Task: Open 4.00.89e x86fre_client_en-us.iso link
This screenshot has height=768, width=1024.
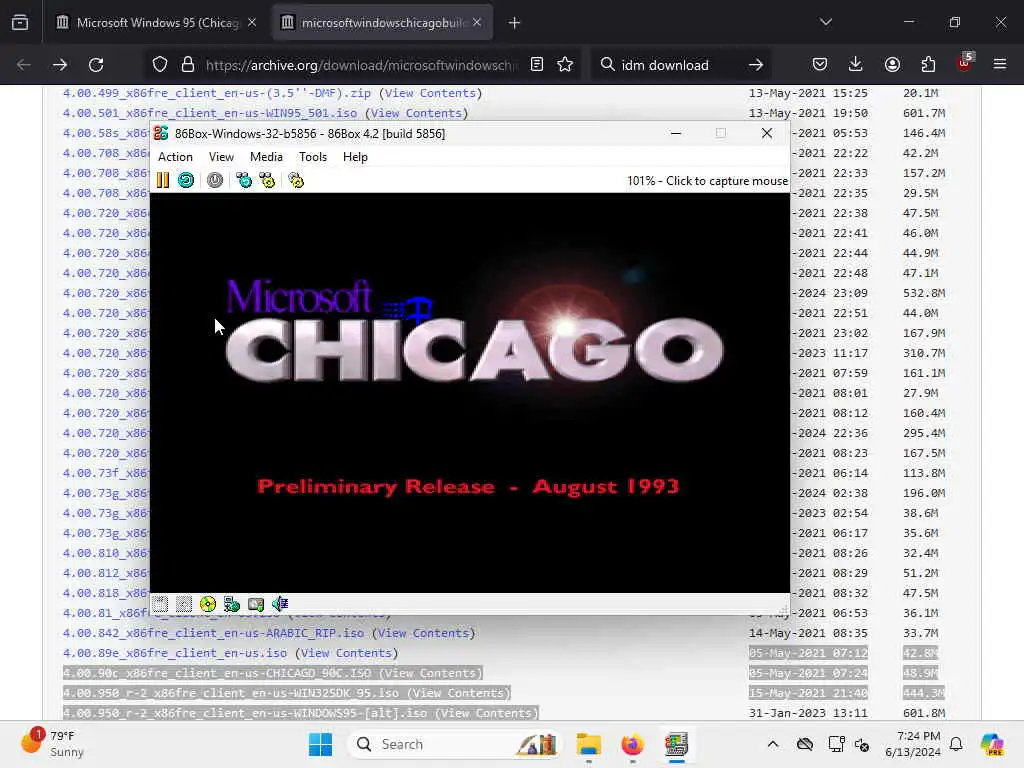Action: [x=174, y=653]
